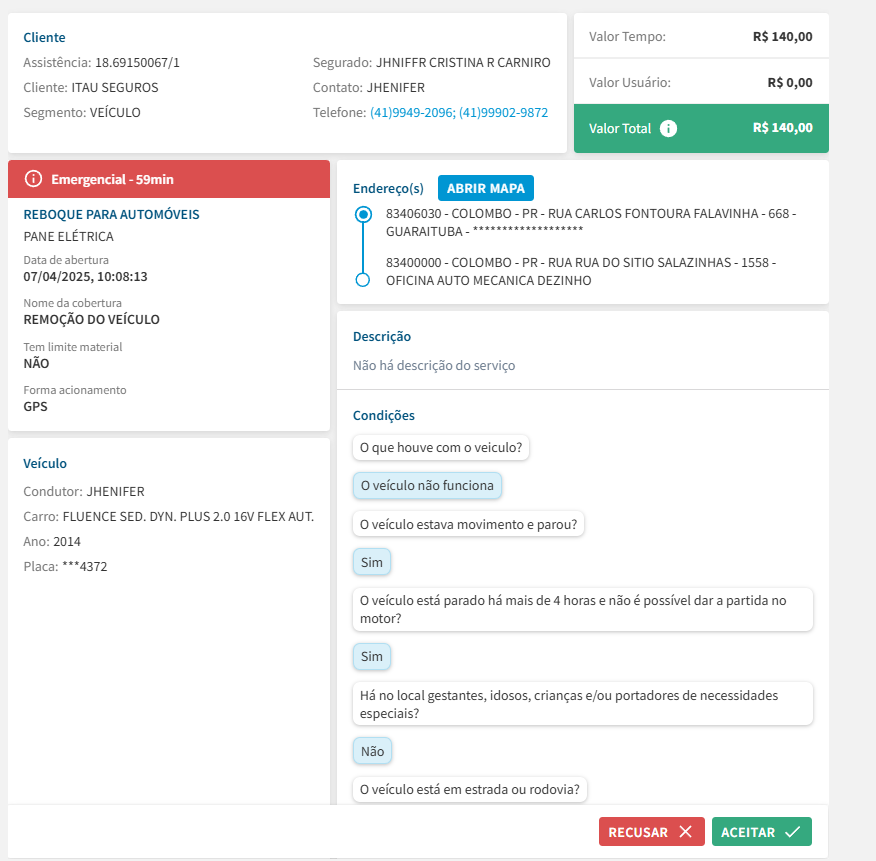Click the 'Não' answer chip
This screenshot has height=861, width=876.
pyautogui.click(x=371, y=751)
